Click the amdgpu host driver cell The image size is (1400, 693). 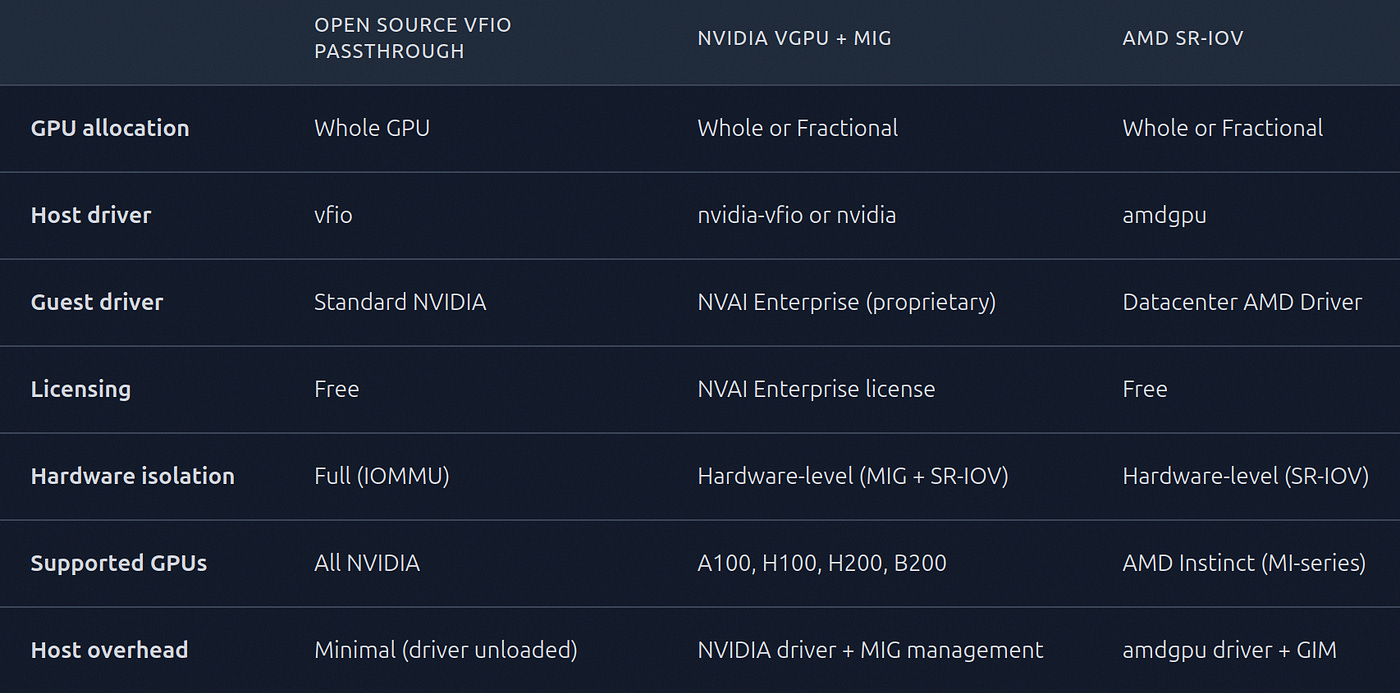1165,216
